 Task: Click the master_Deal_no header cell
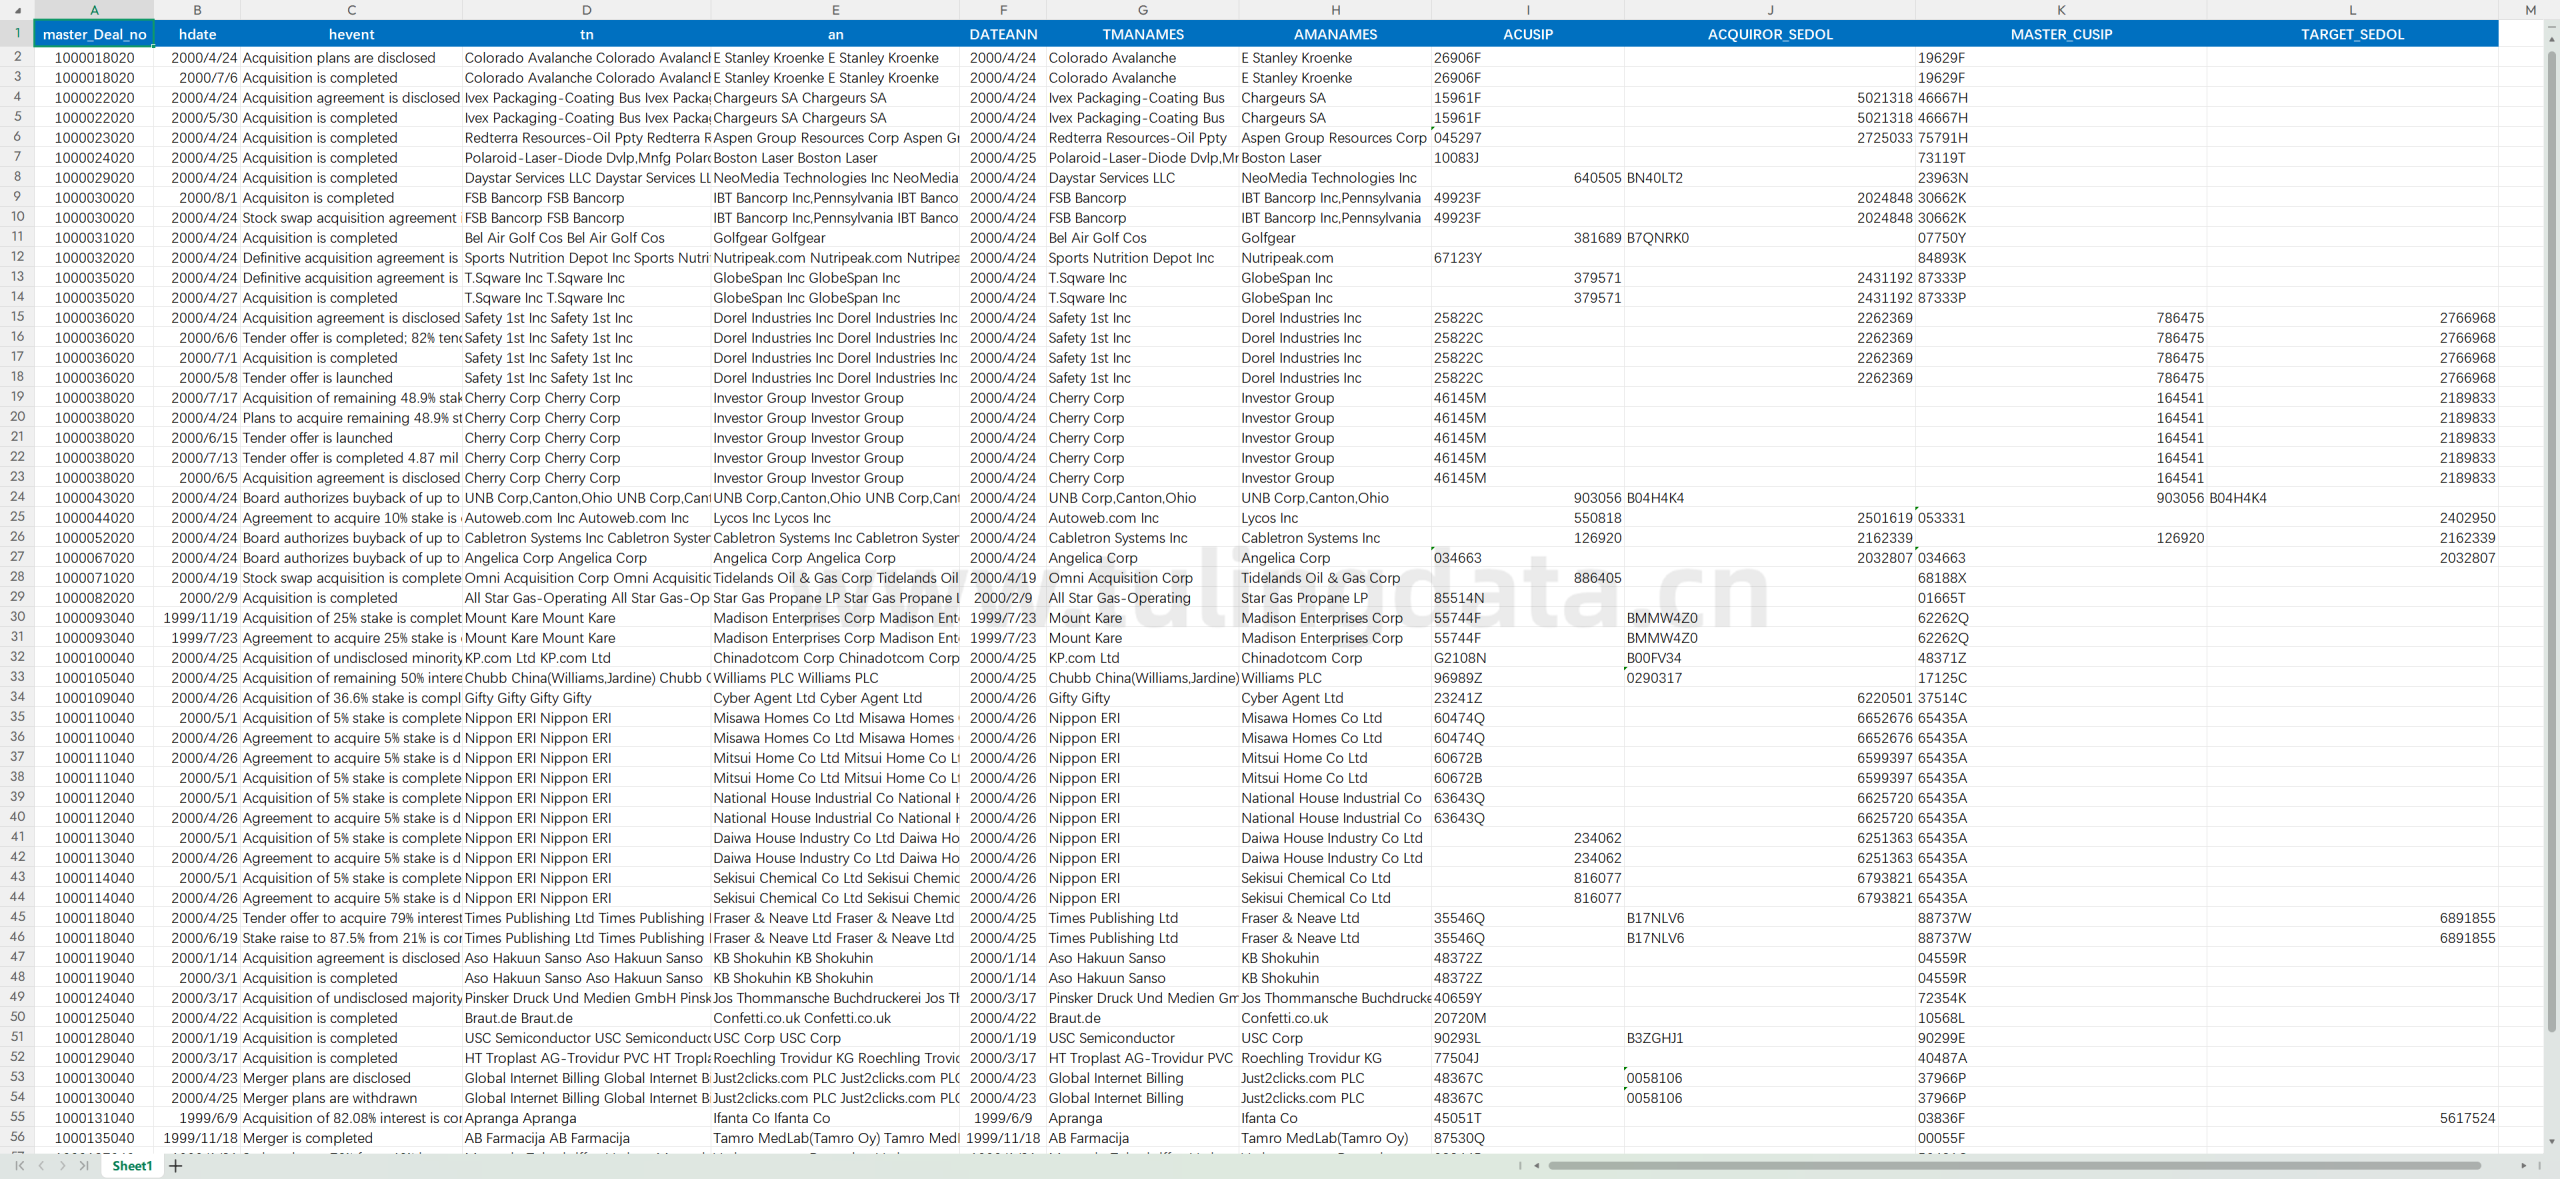coord(94,34)
